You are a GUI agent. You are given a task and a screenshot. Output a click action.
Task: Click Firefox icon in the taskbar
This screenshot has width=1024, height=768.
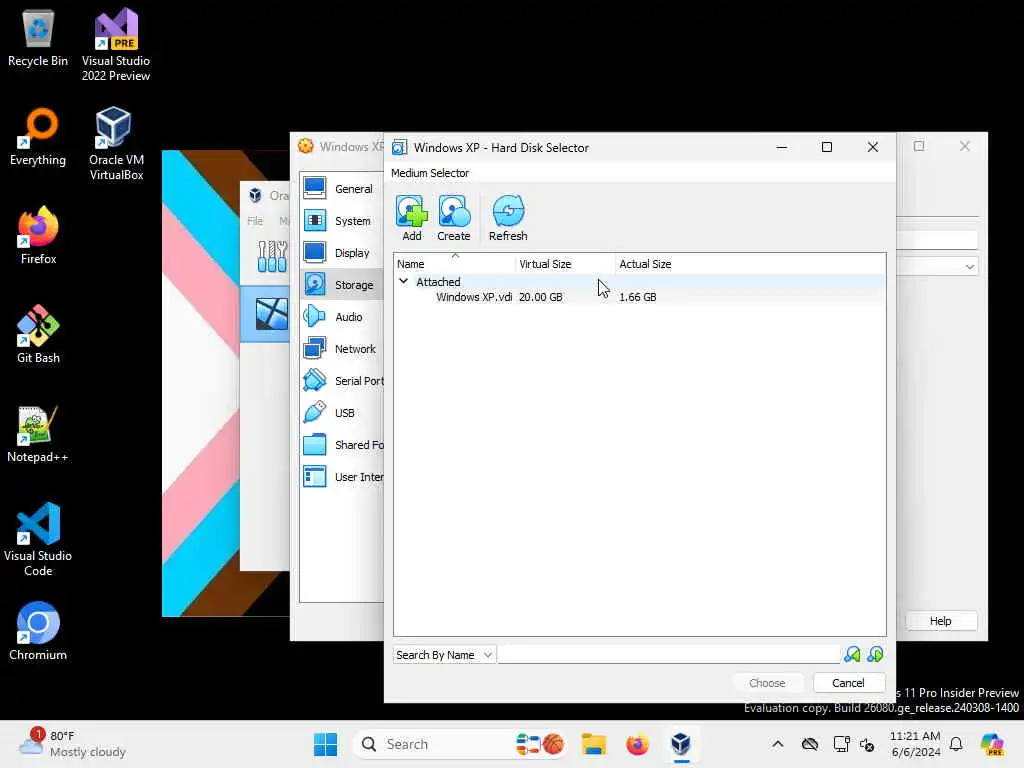[637, 744]
